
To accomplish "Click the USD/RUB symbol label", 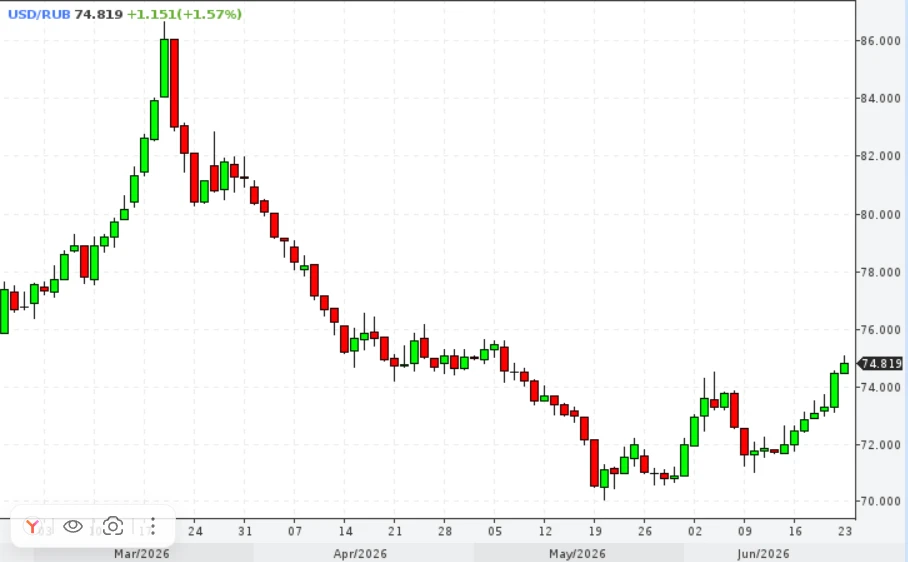I will click(x=39, y=14).
